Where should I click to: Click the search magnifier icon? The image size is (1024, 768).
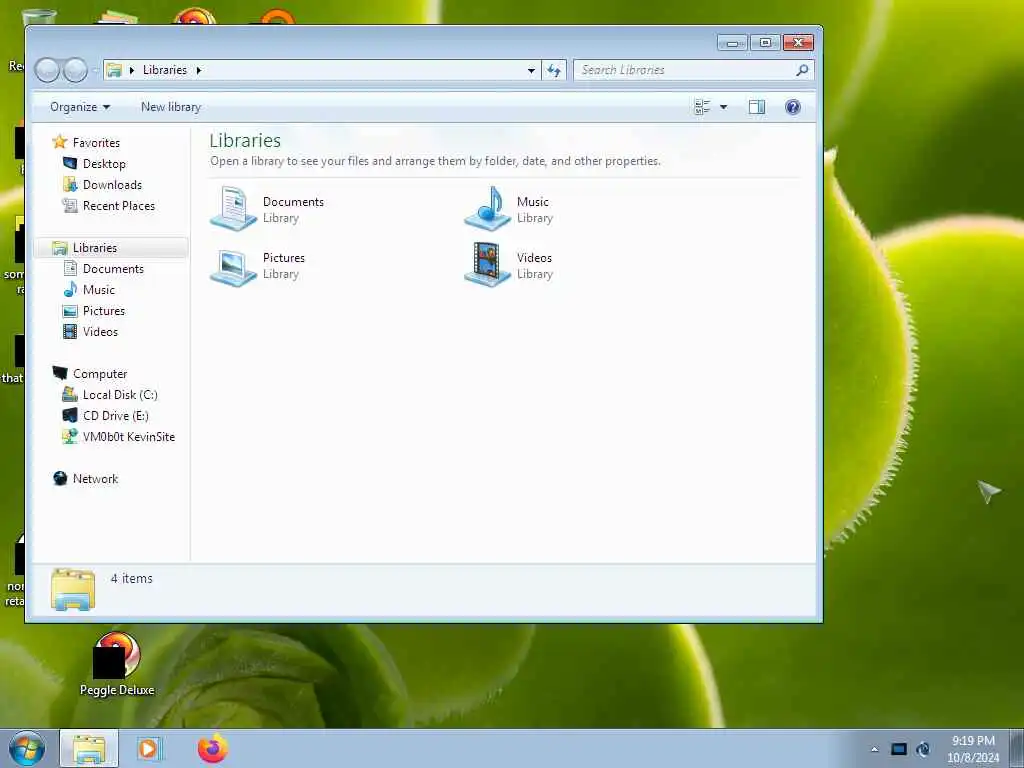(x=802, y=69)
